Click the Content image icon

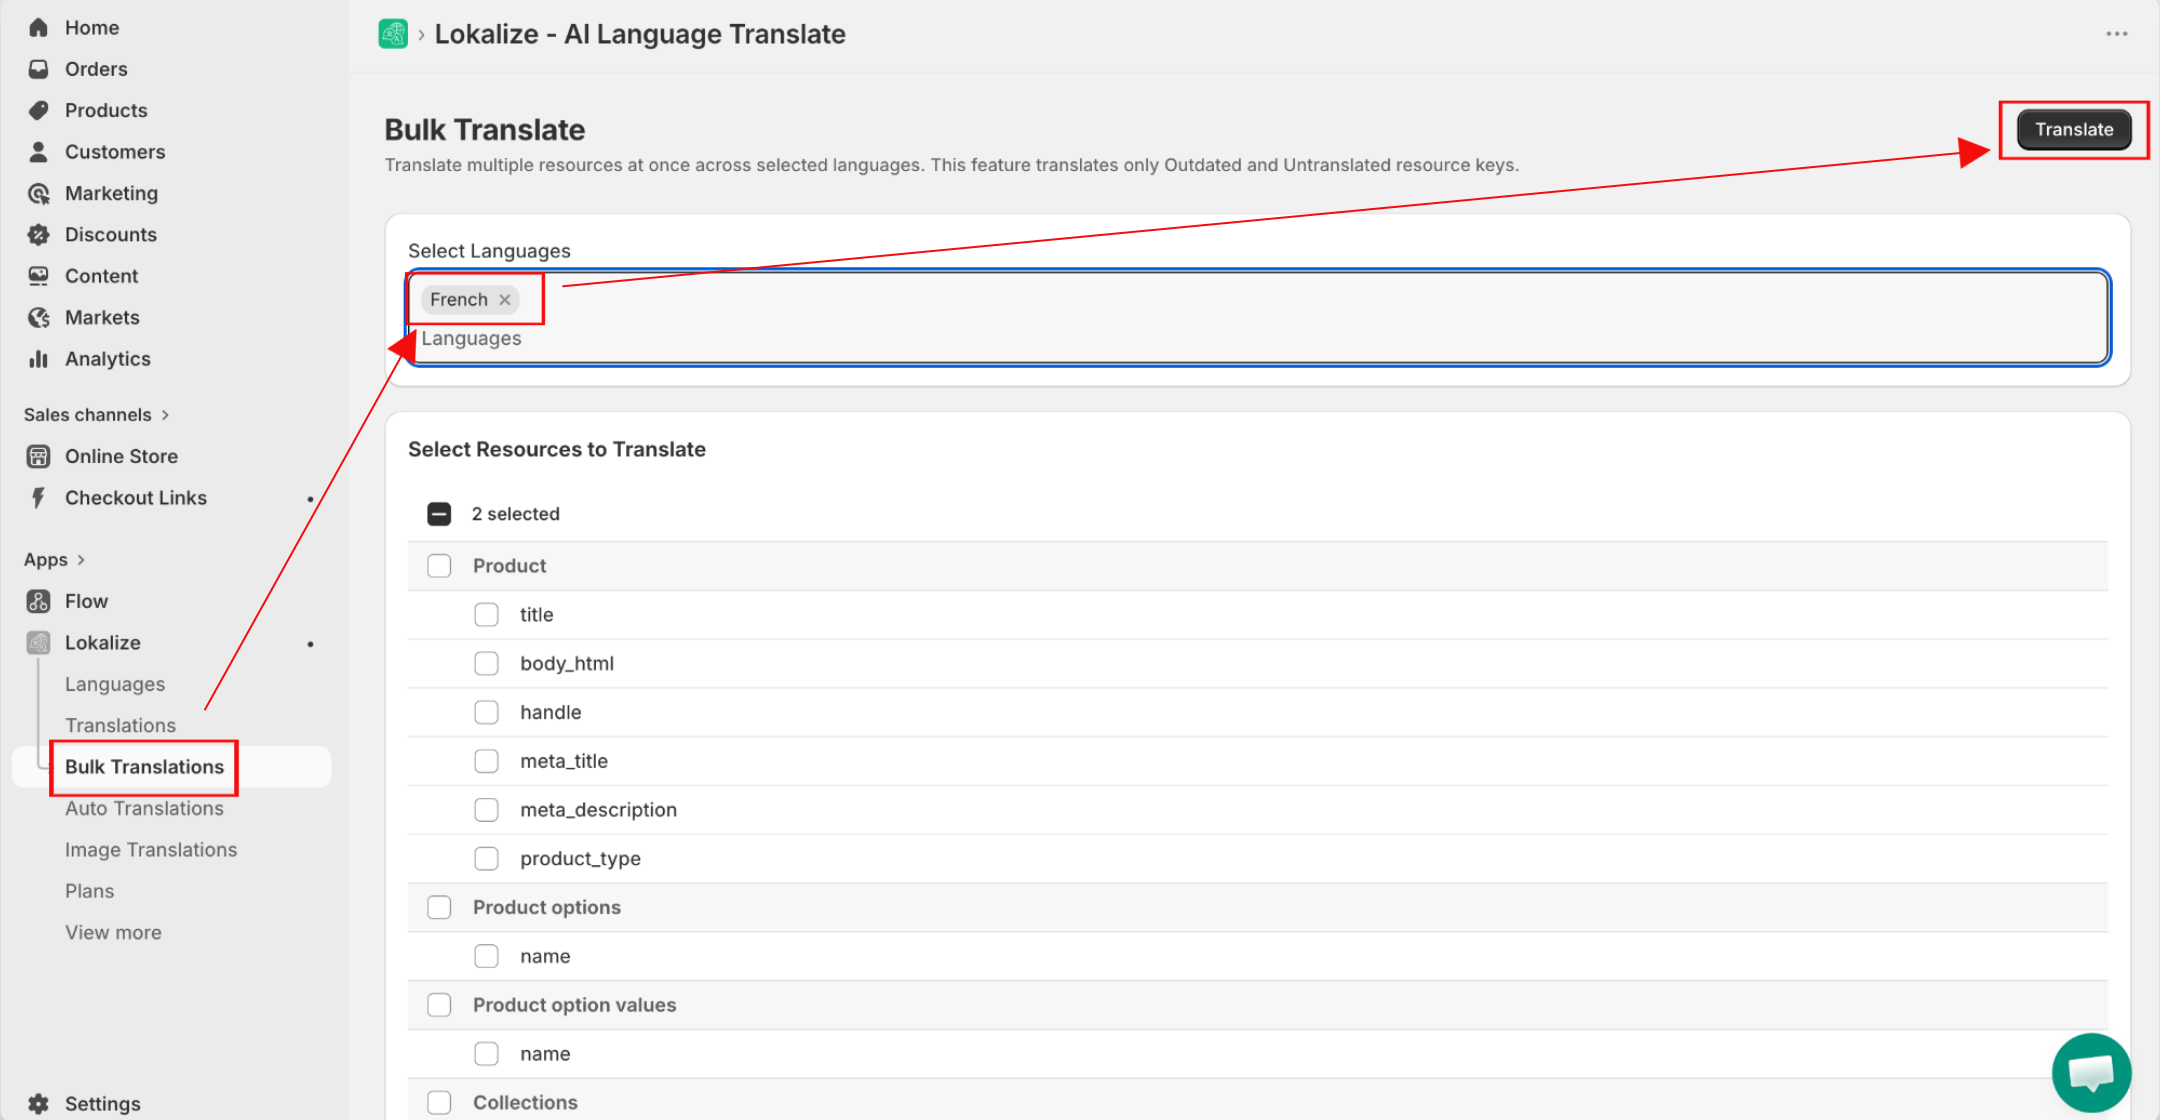tap(38, 276)
